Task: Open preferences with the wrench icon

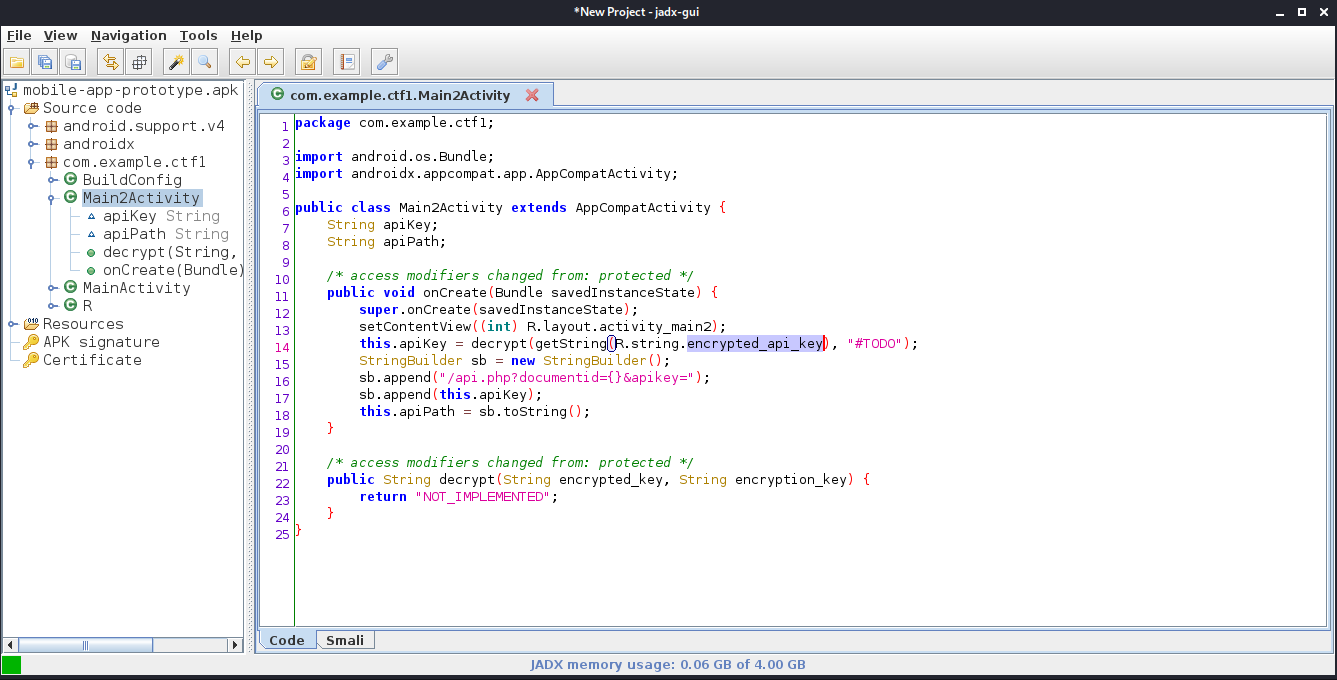Action: pos(384,62)
